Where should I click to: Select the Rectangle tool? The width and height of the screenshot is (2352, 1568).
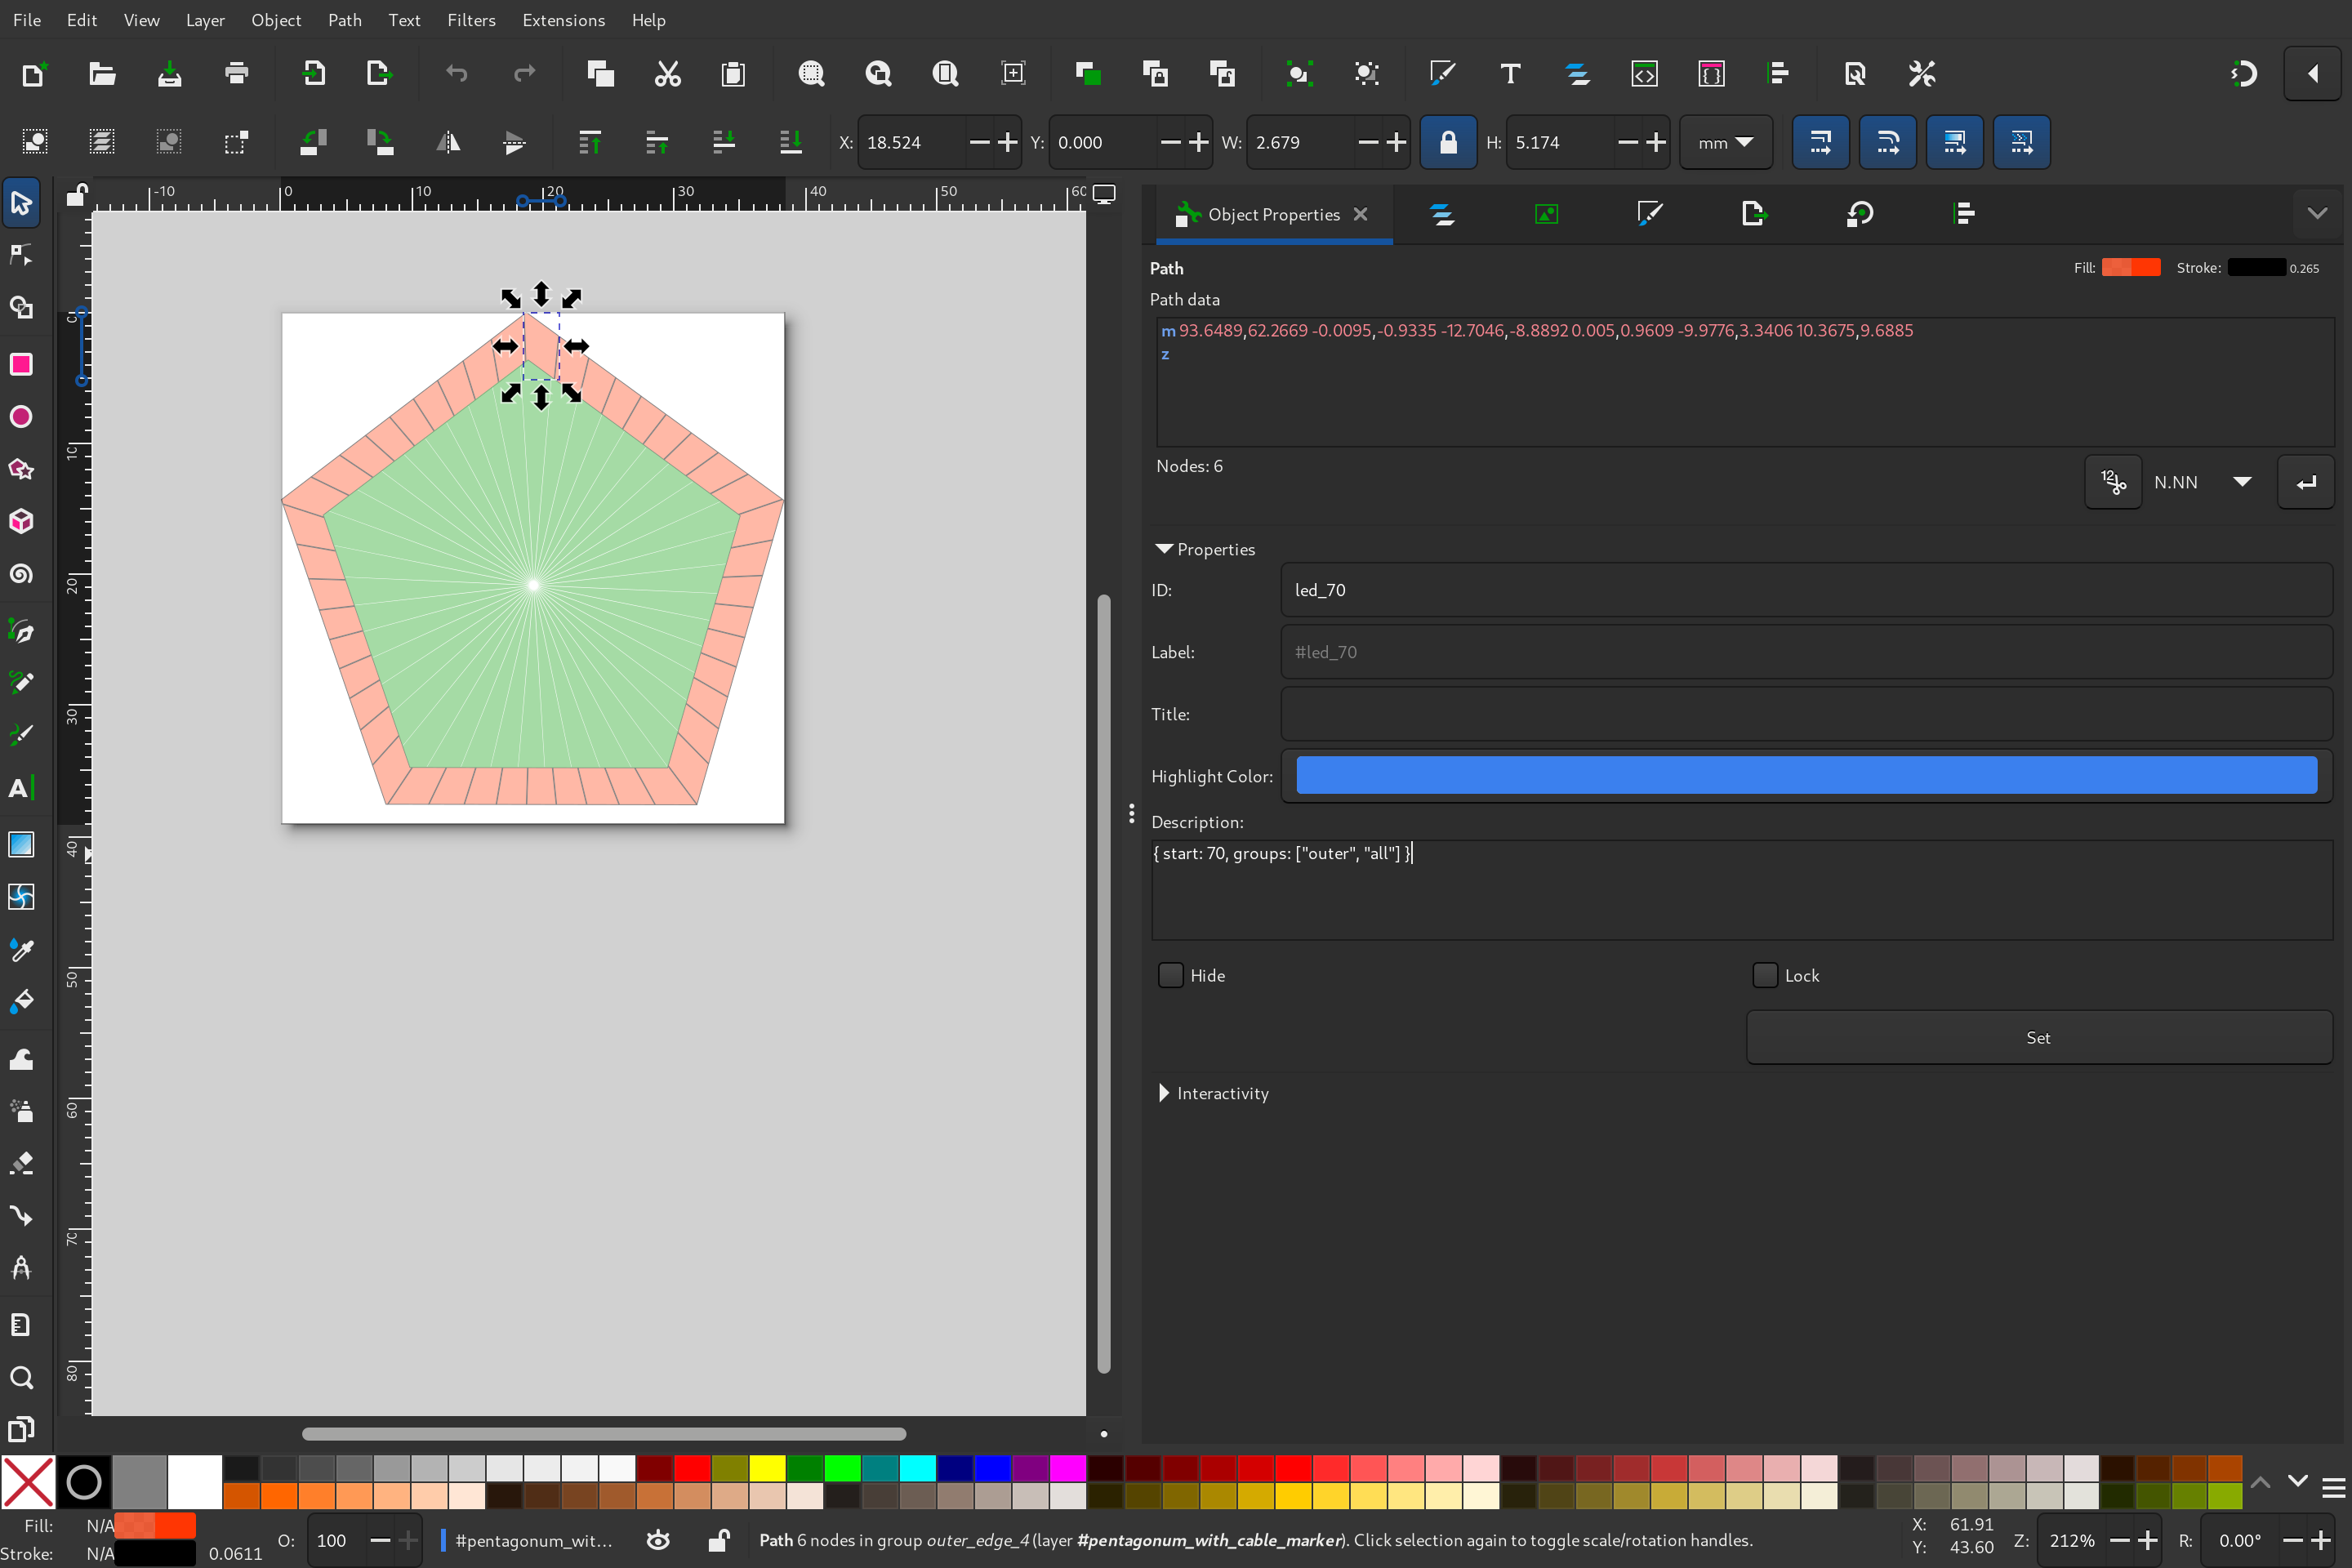pyautogui.click(x=21, y=364)
